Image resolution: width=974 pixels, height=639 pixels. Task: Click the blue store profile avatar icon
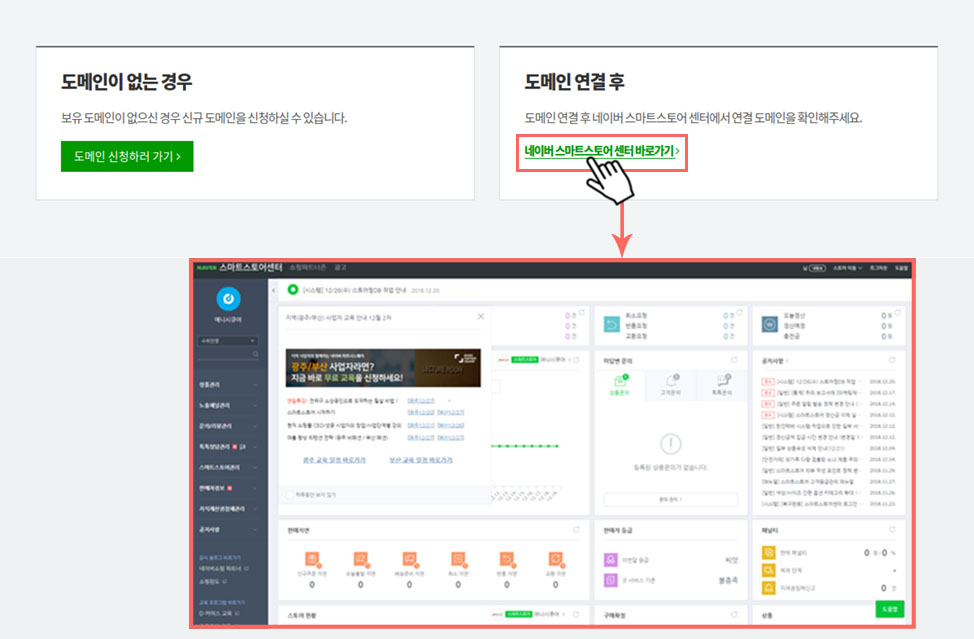228,299
